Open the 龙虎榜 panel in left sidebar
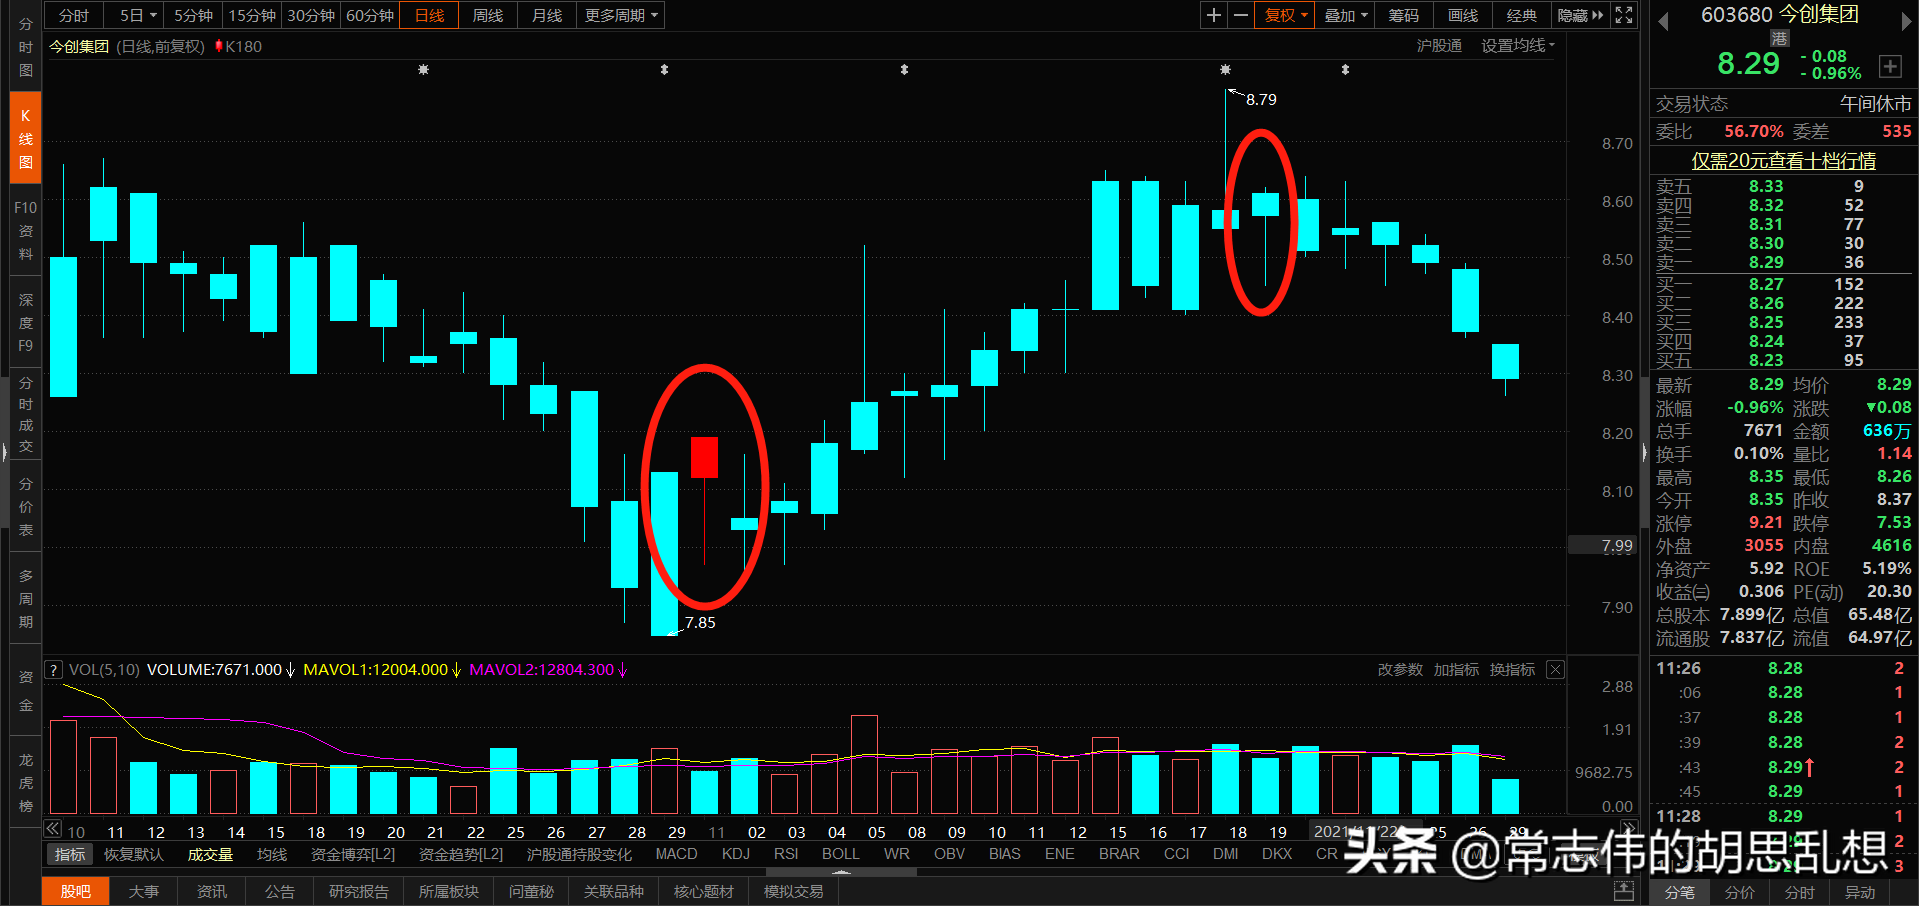The image size is (1919, 906). point(25,780)
